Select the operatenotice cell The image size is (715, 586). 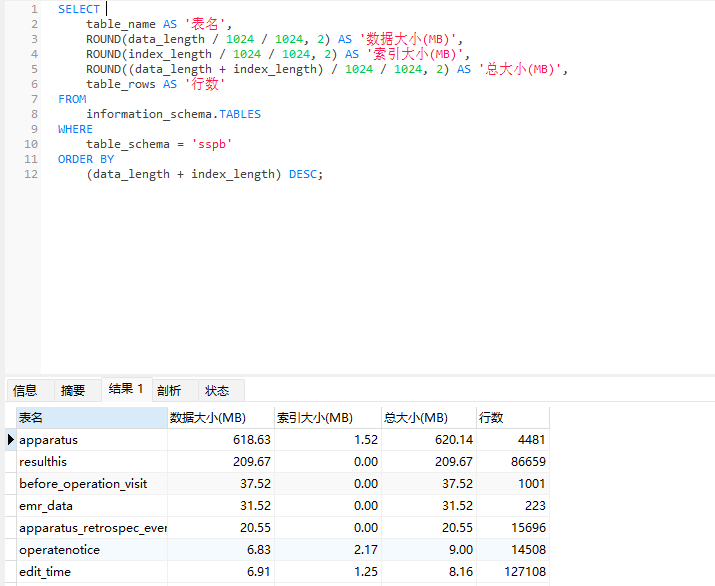92,550
